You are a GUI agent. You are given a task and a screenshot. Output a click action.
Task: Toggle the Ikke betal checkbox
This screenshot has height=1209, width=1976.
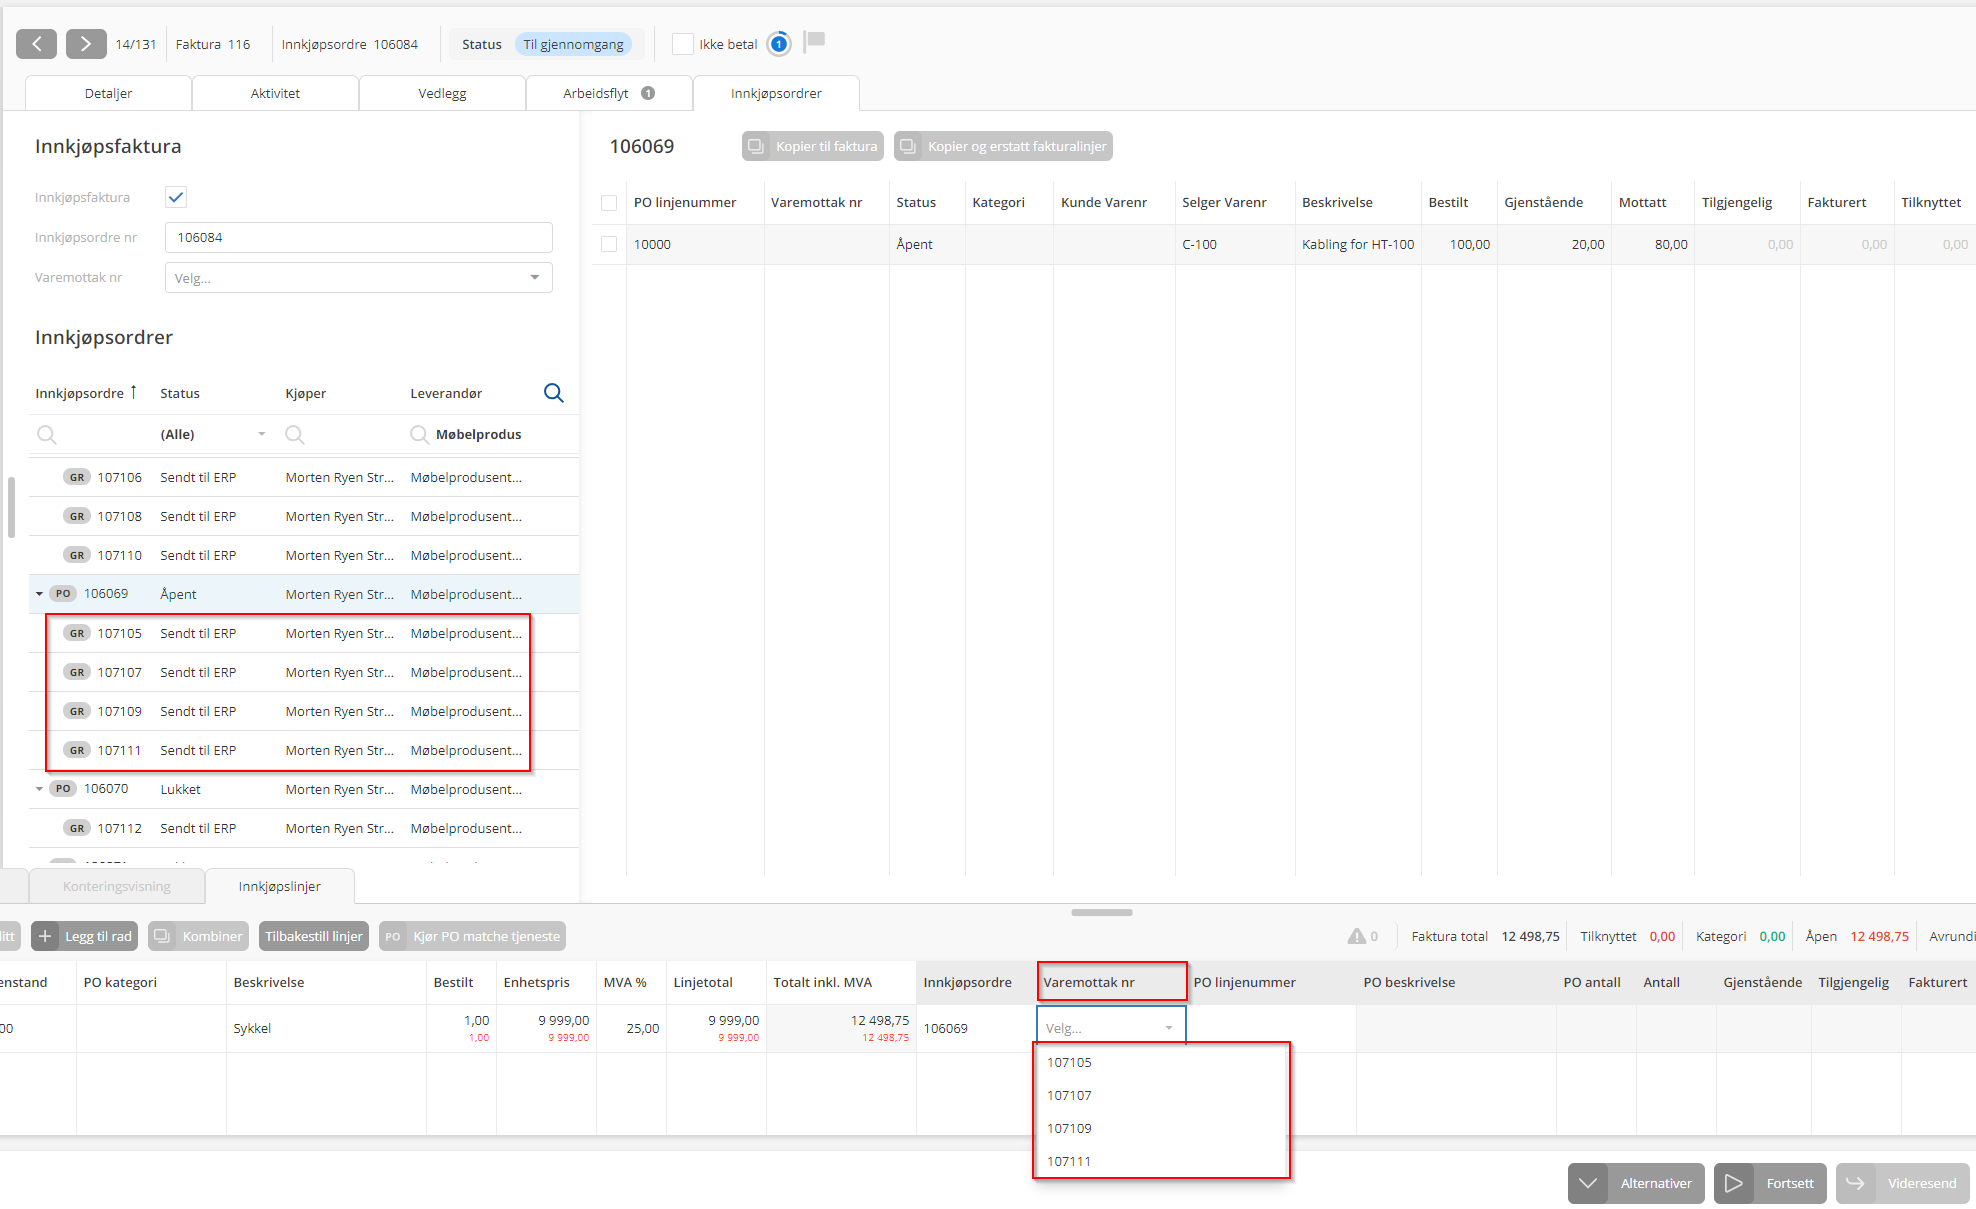tap(683, 44)
